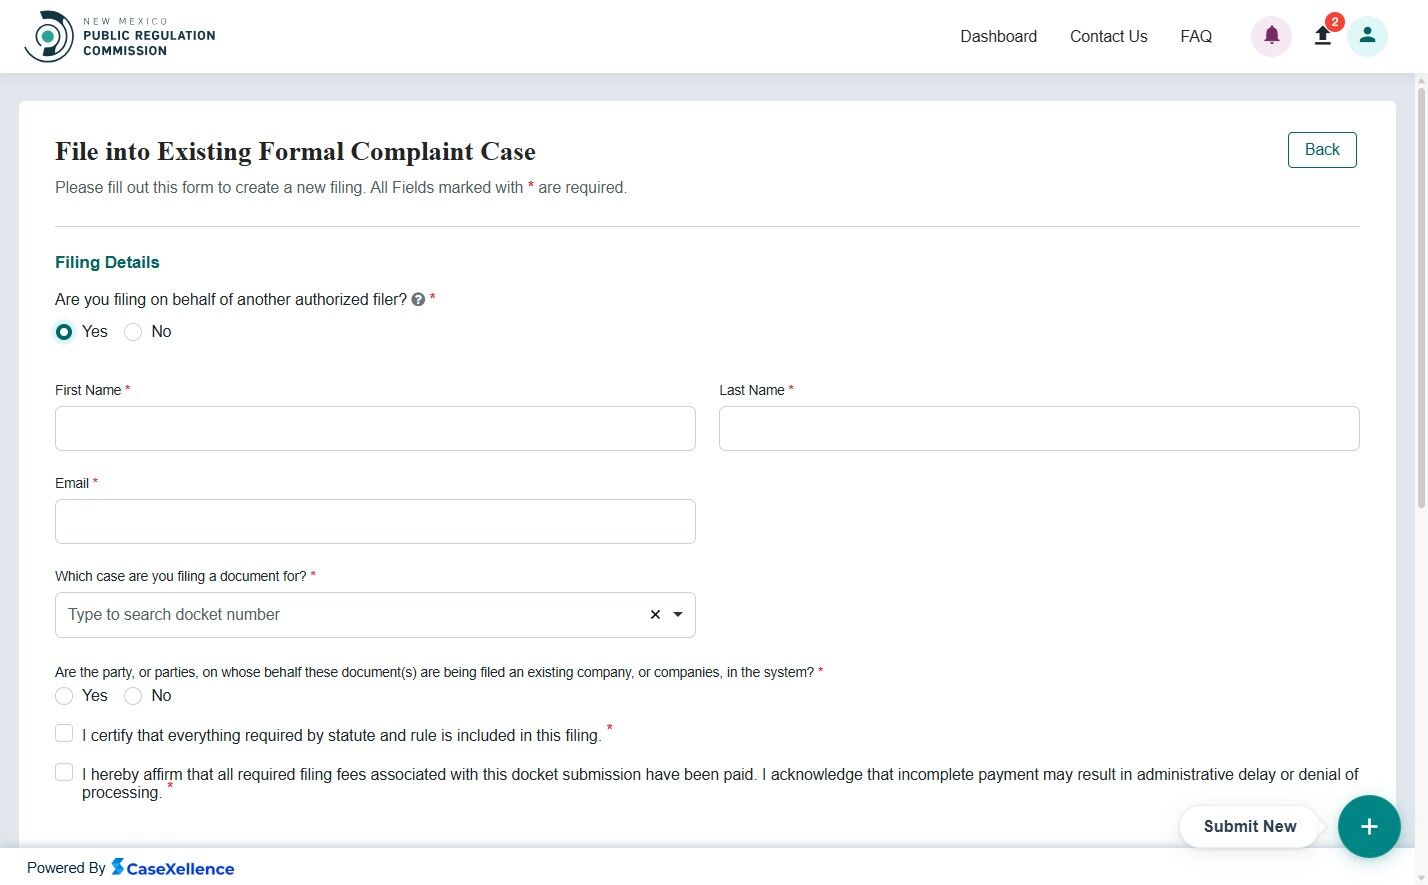Click the page vertical scrollbar
This screenshot has height=885, width=1428.
click(x=1421, y=300)
